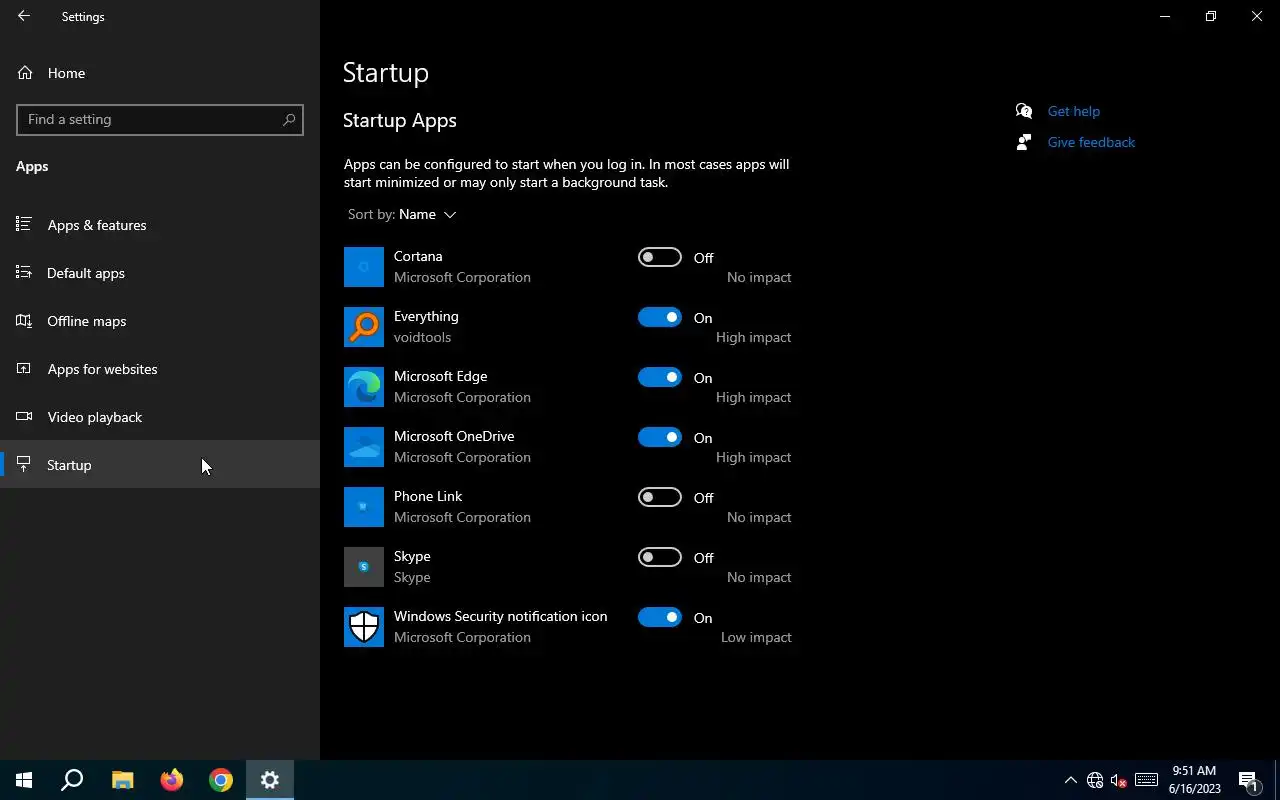
Task: Turn off Windows Security notification icon startup
Action: 660,617
